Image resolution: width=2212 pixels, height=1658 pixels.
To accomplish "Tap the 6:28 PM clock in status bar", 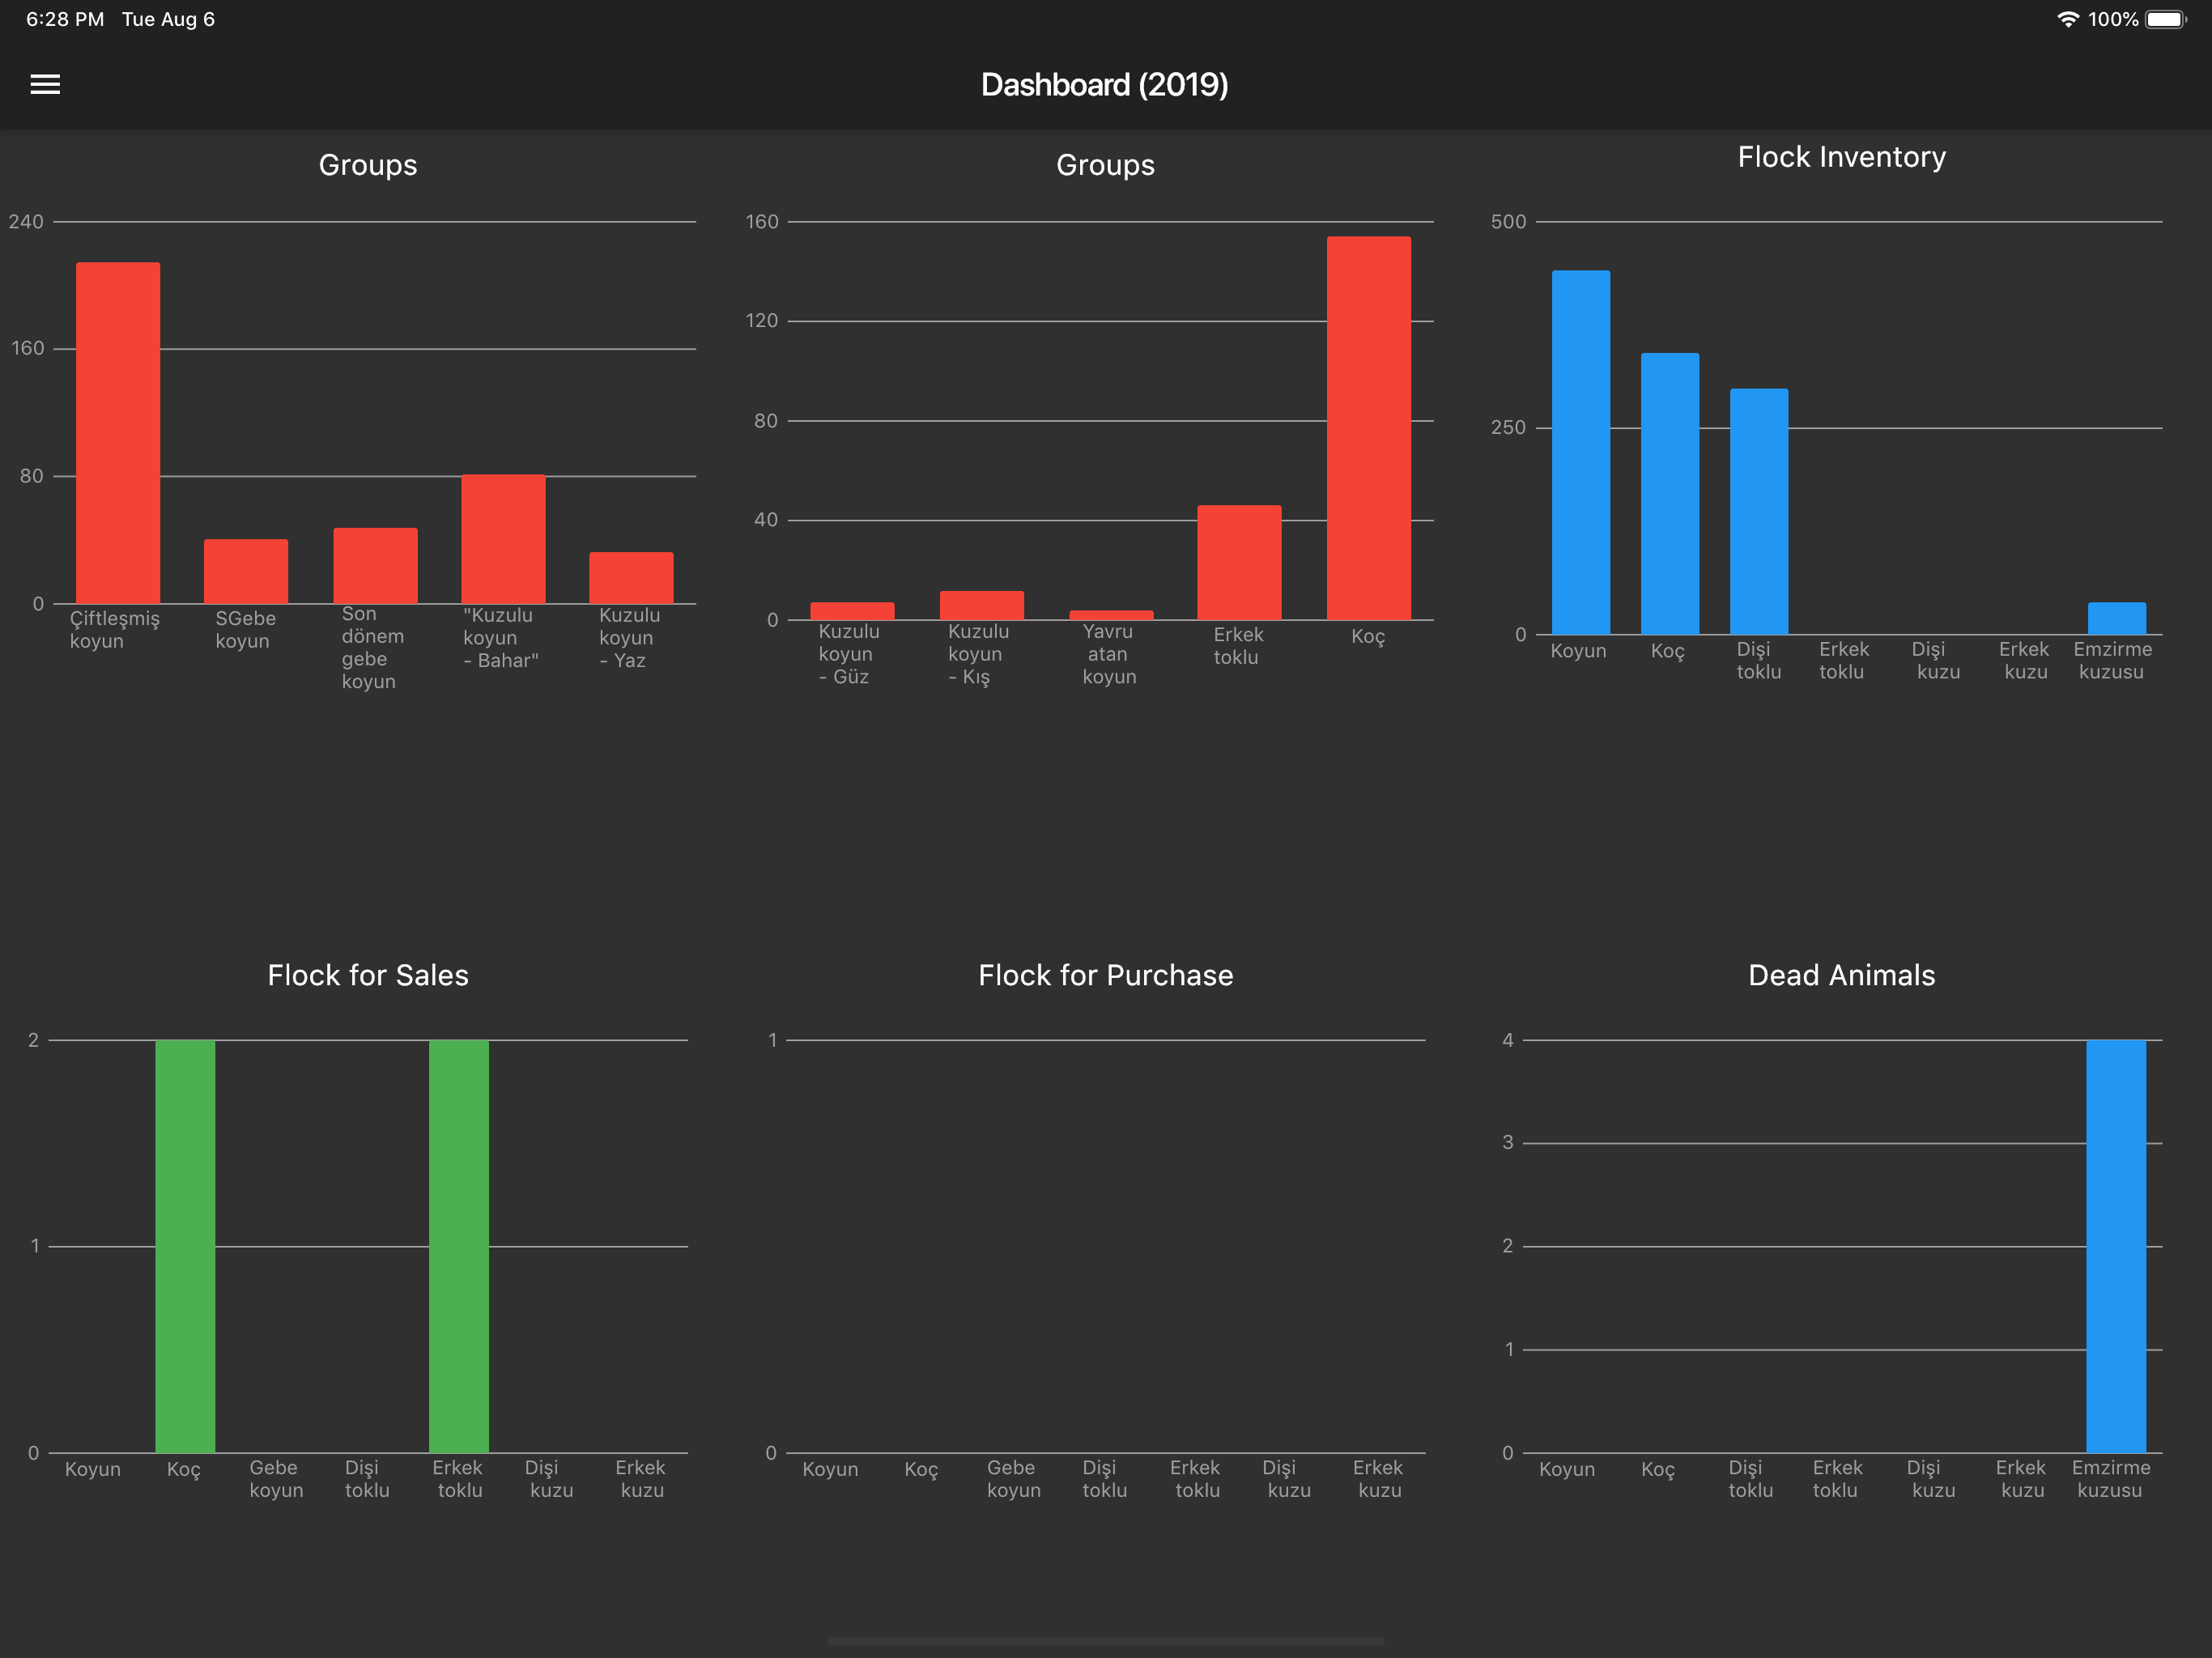I will point(65,19).
